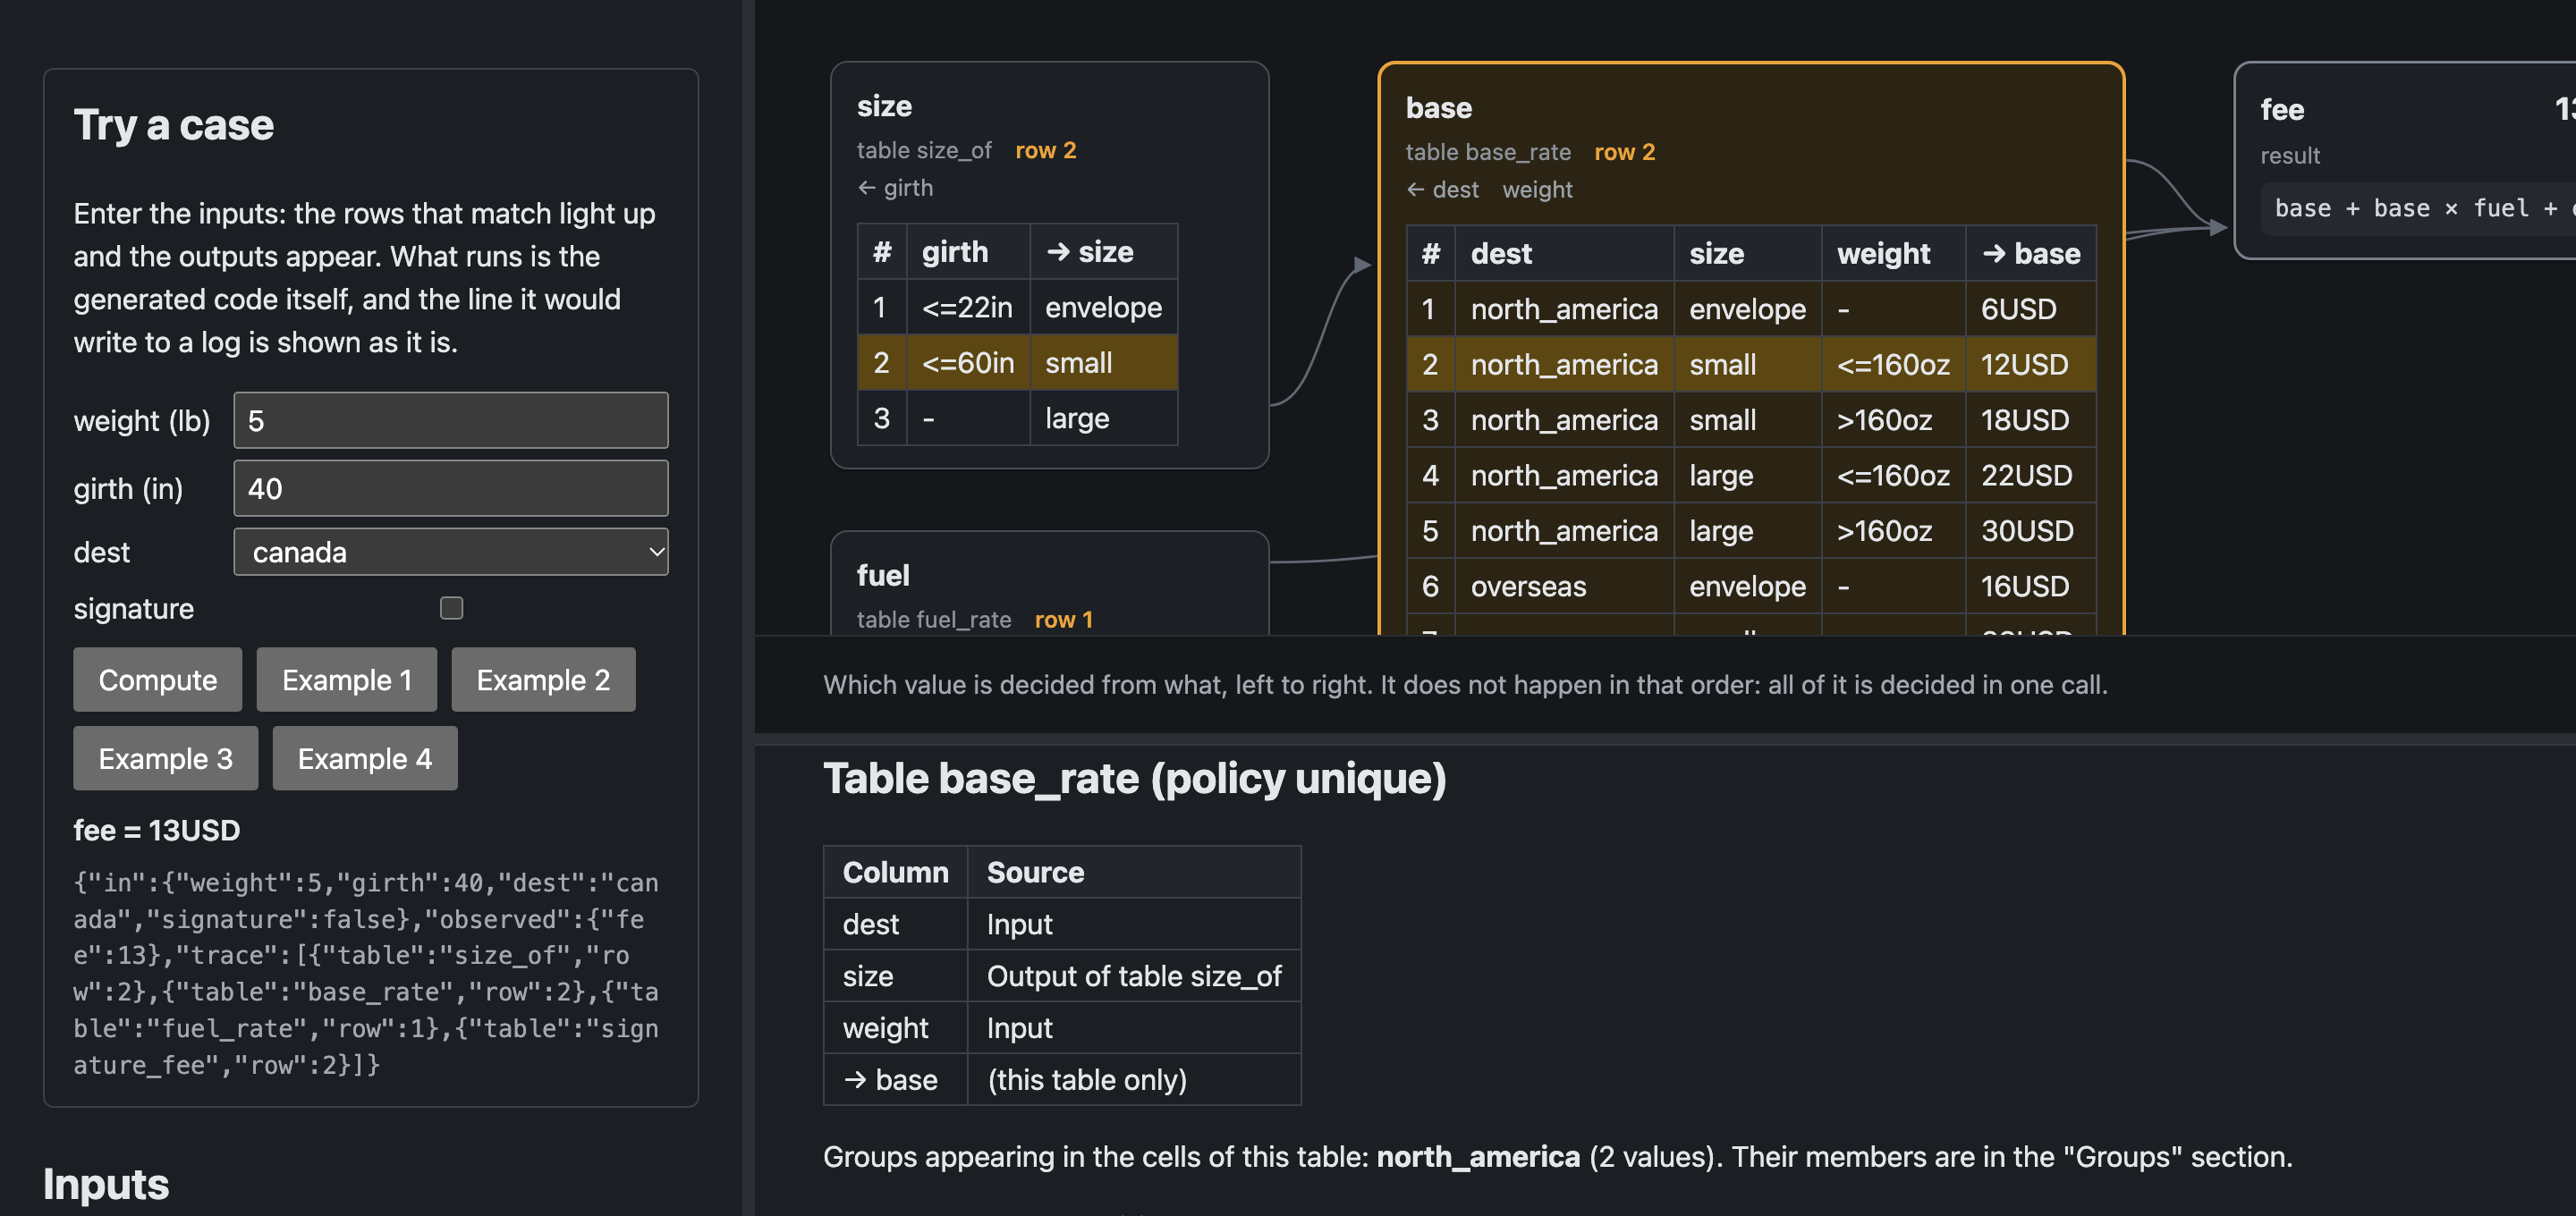Click the 6USD base cell
This screenshot has width=2576, height=1216.
pos(2030,309)
